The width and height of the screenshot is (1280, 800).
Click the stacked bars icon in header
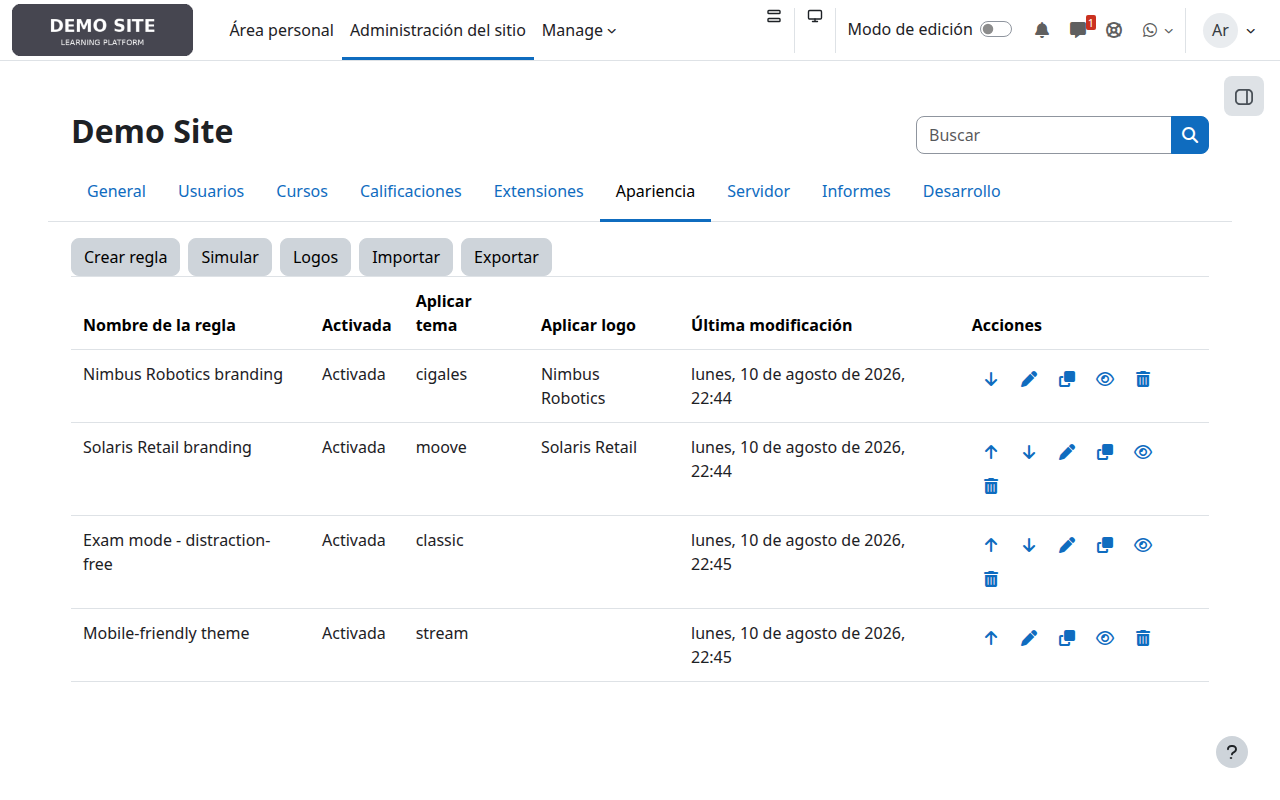click(x=773, y=16)
